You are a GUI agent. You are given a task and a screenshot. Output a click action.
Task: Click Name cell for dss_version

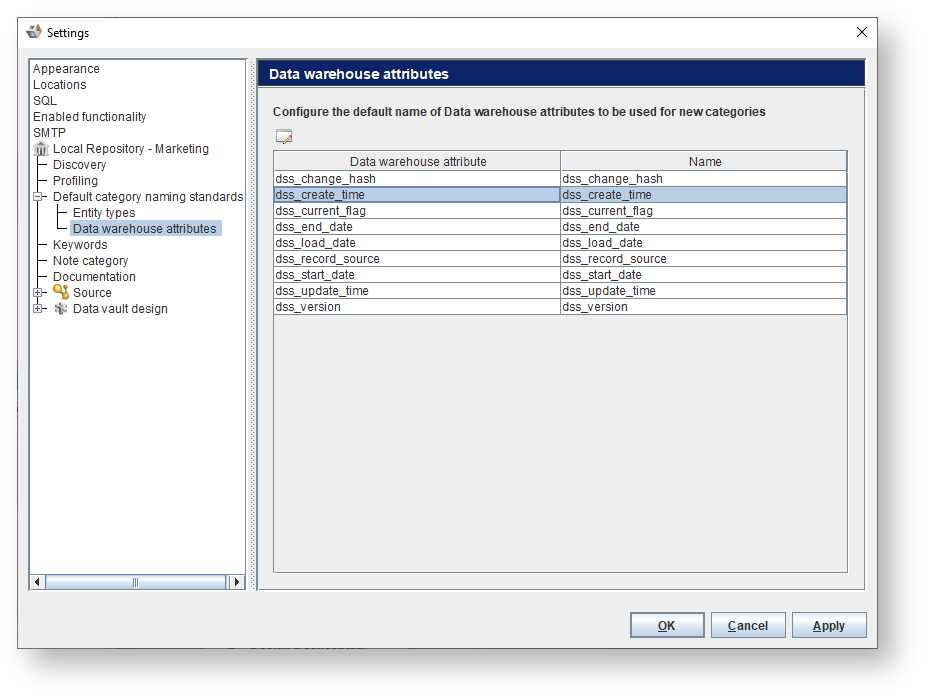coord(703,306)
